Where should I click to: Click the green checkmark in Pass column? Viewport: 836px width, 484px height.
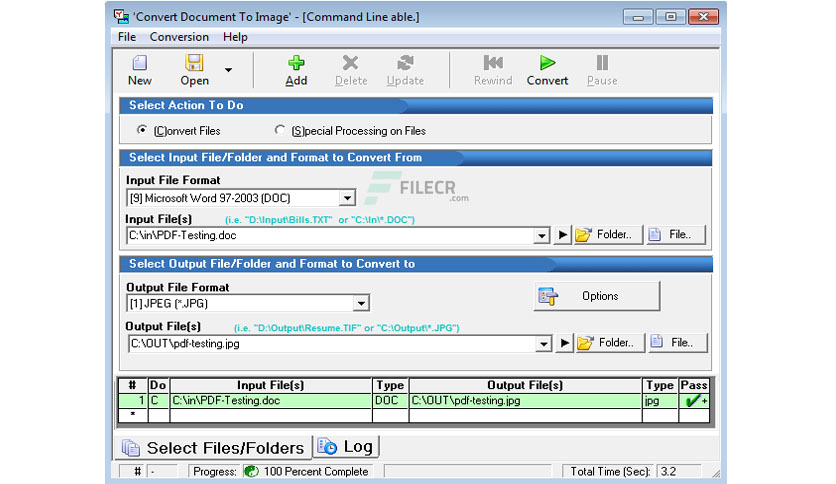coord(693,401)
